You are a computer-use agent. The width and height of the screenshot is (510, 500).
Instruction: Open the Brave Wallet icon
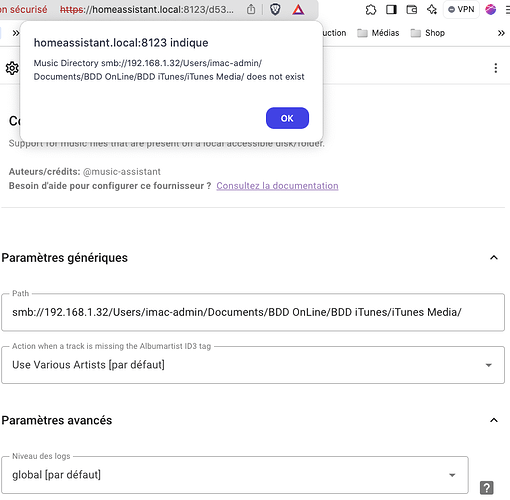tap(412, 9)
